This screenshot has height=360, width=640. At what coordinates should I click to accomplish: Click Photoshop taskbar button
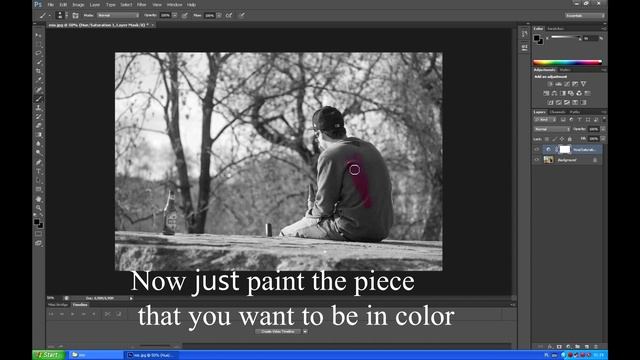(x=151, y=355)
